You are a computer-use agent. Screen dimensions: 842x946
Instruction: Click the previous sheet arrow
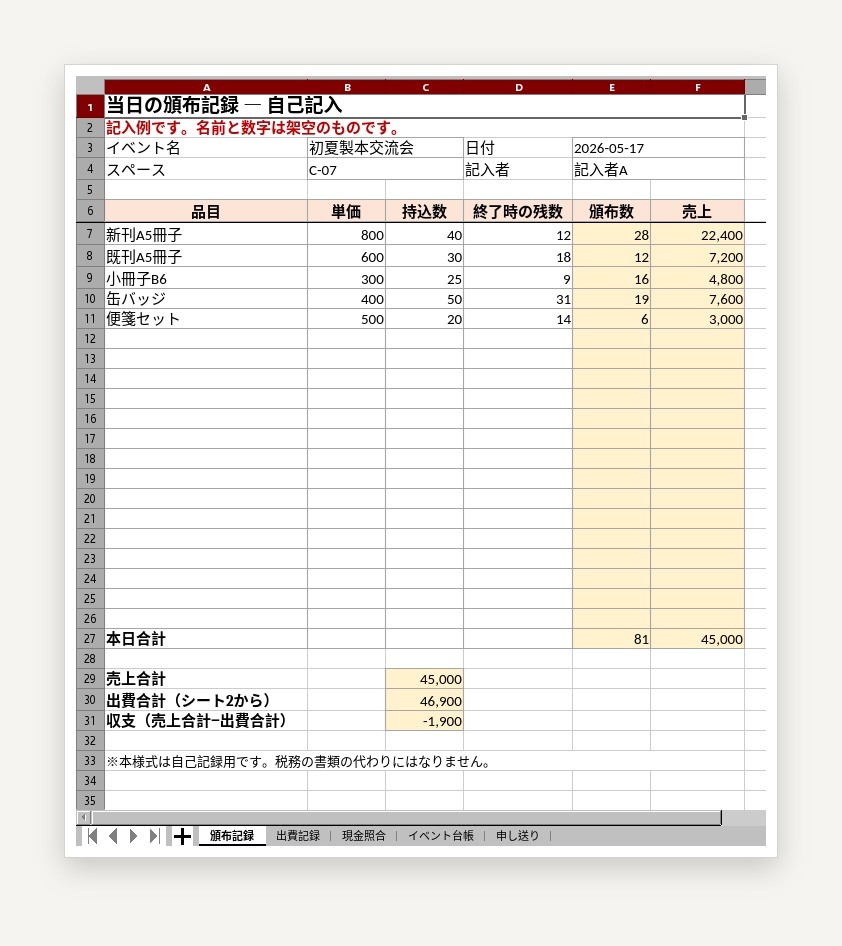(x=113, y=836)
